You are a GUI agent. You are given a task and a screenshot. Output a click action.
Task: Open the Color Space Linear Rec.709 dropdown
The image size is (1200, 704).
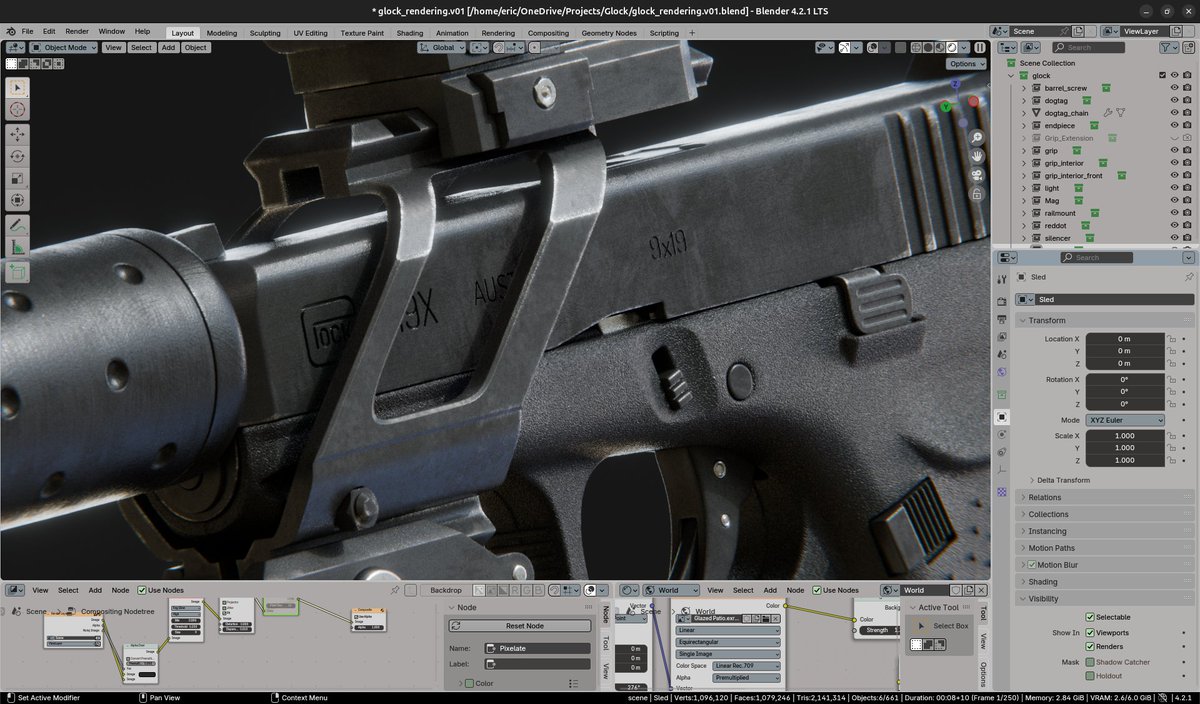(746, 666)
